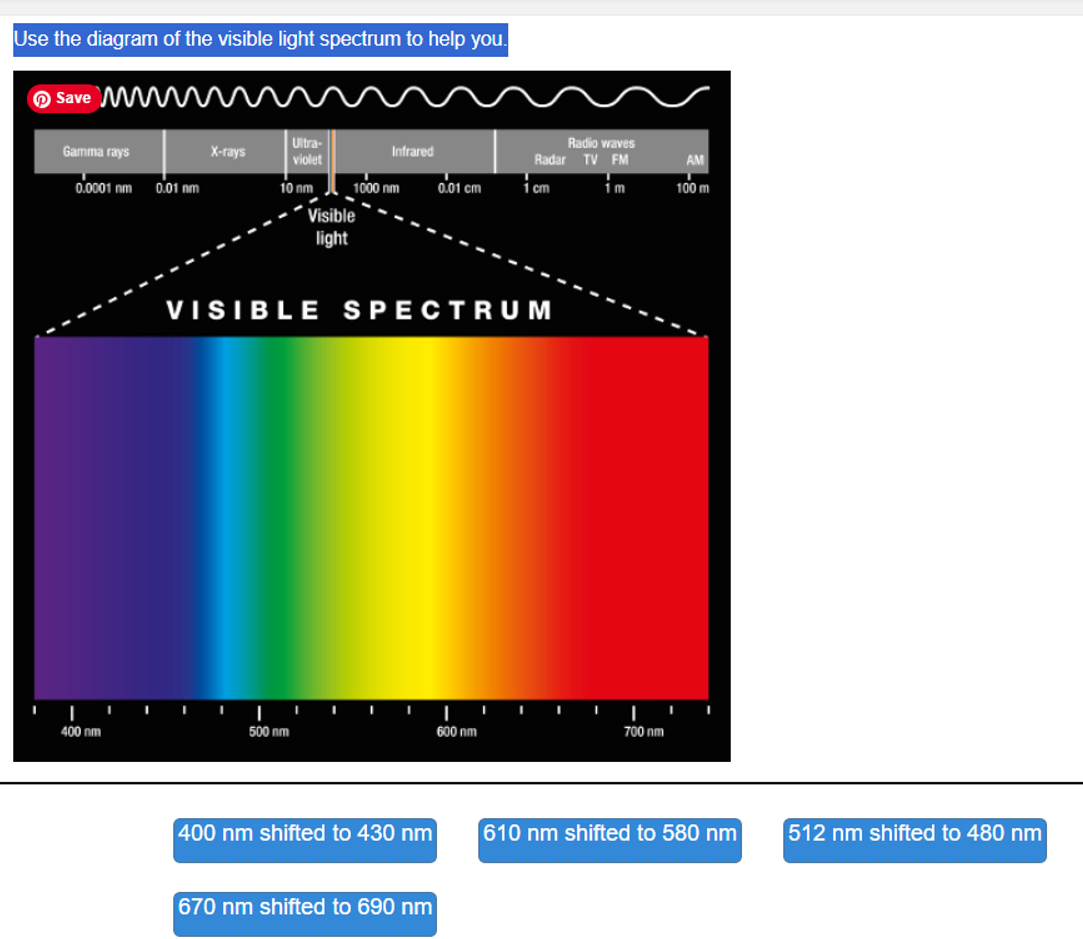Click the Visible light label
Screen dimensions: 1083x939
click(331, 225)
